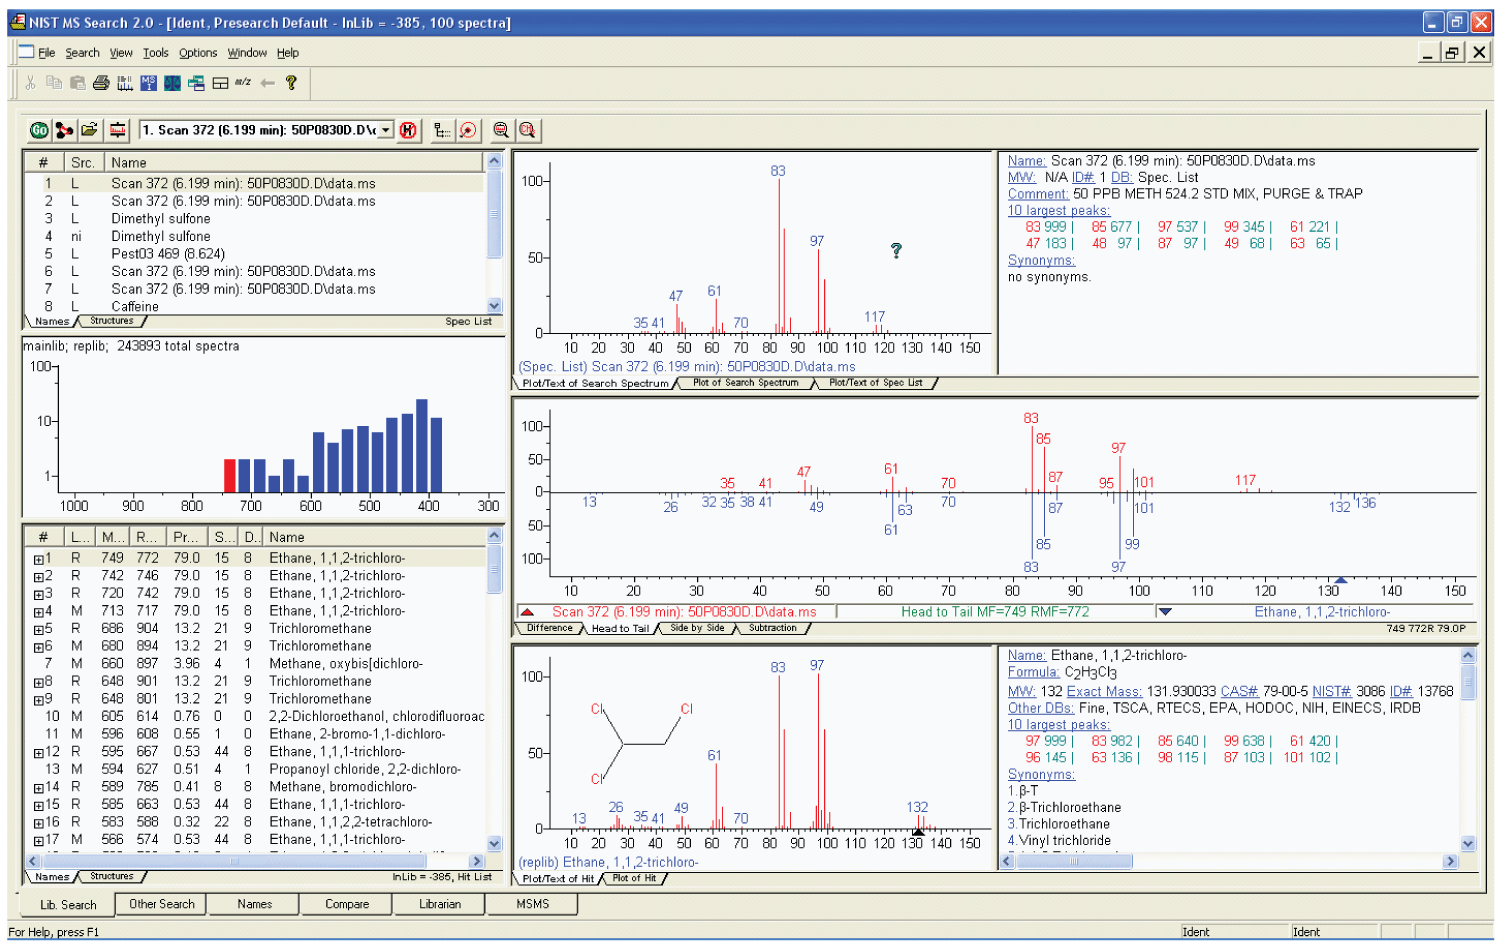1505x952 pixels.
Task: Click the tree hierarchy icon beside dropdown
Action: 441,130
